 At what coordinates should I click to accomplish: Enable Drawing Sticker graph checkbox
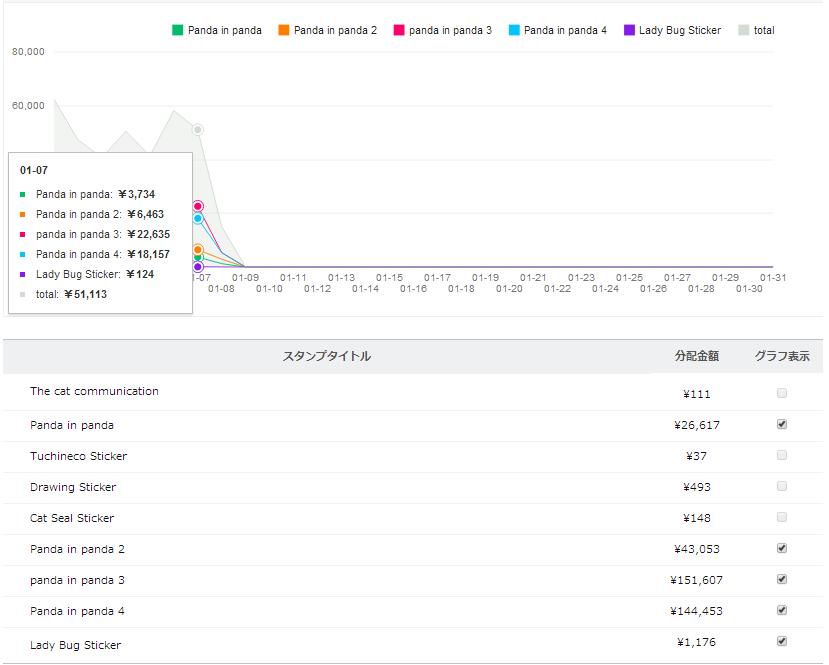782,486
